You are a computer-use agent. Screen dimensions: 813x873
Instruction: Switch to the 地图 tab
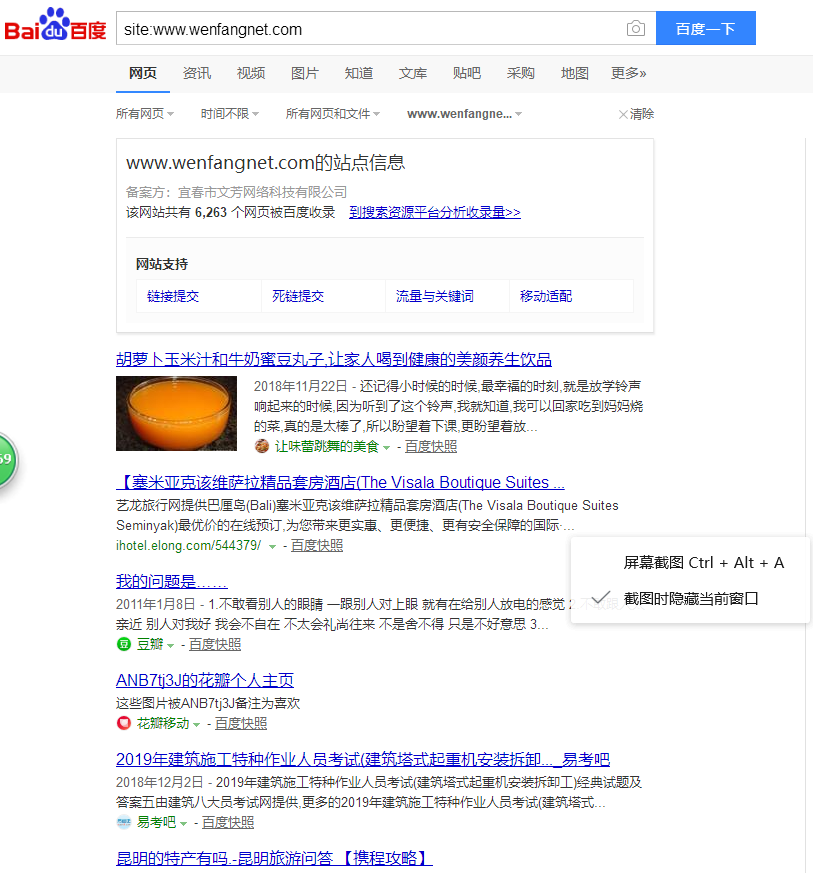[x=575, y=73]
